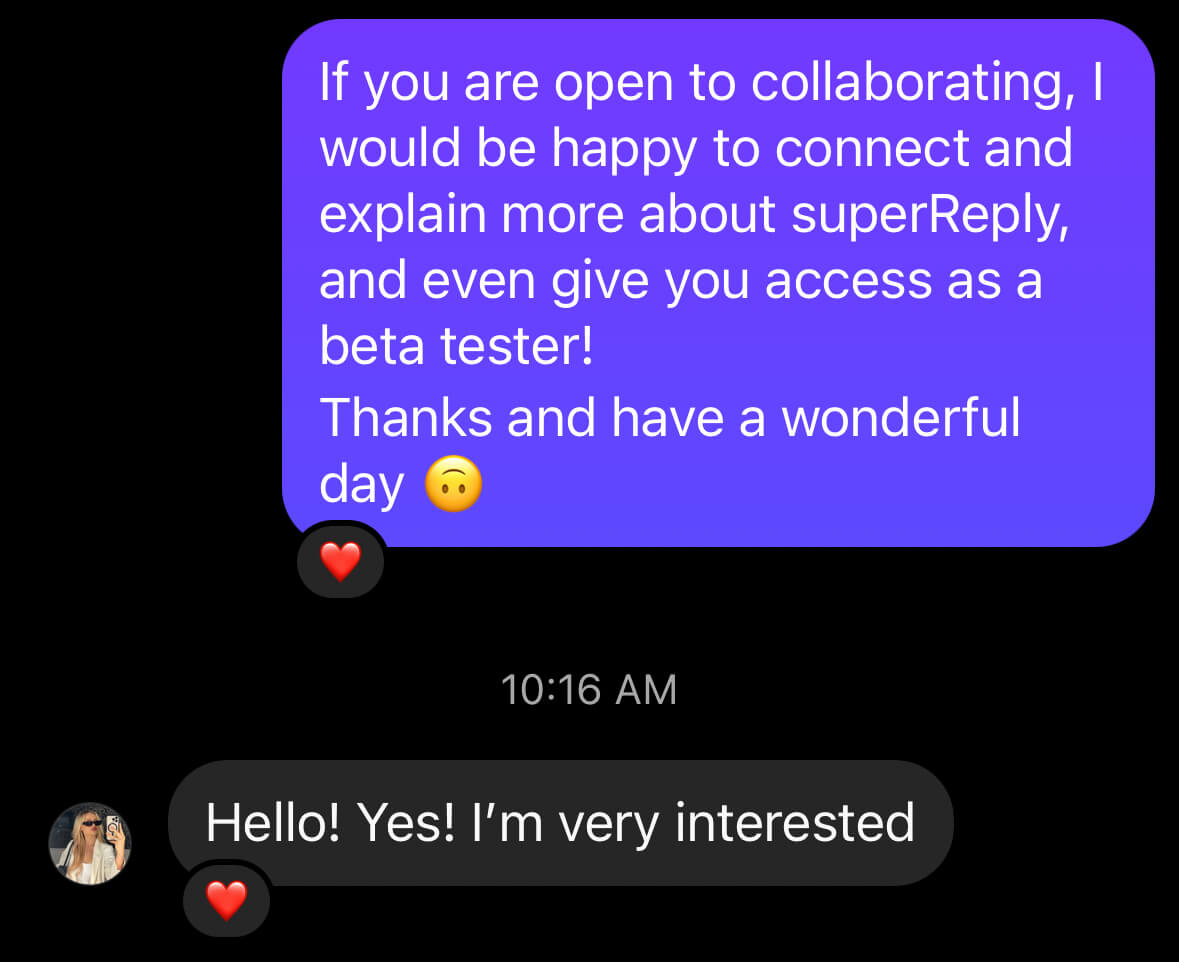Click the word "wonderful" in the message
Viewport: 1179px width, 962px height.
point(900,417)
